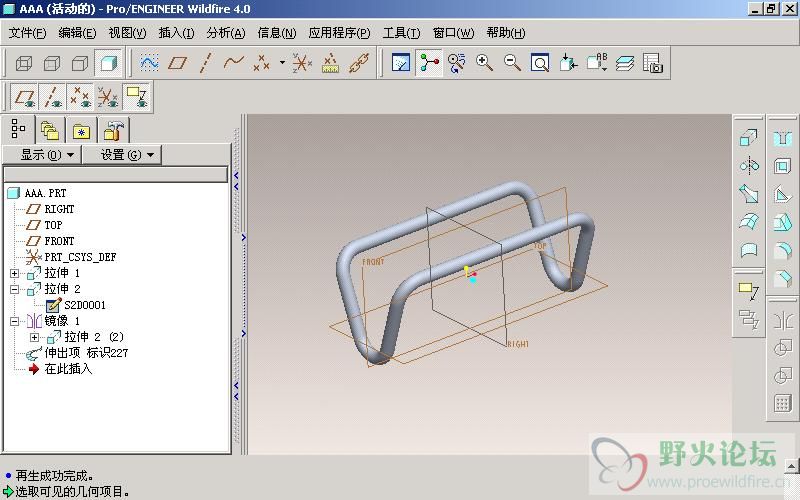Switch to the model tree tab
Image resolution: width=800 pixels, height=500 pixels.
18,130
